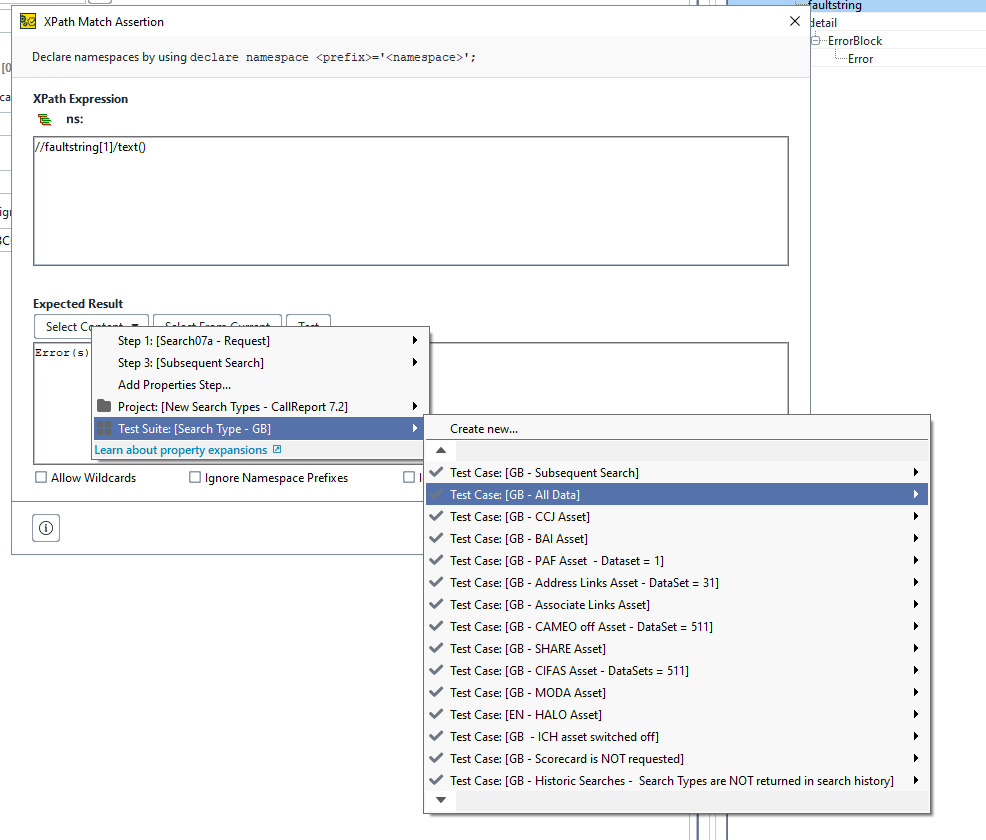The width and height of the screenshot is (986, 840).
Task: Expand Step 3 Subsequent Search submenu arrow
Action: click(414, 362)
